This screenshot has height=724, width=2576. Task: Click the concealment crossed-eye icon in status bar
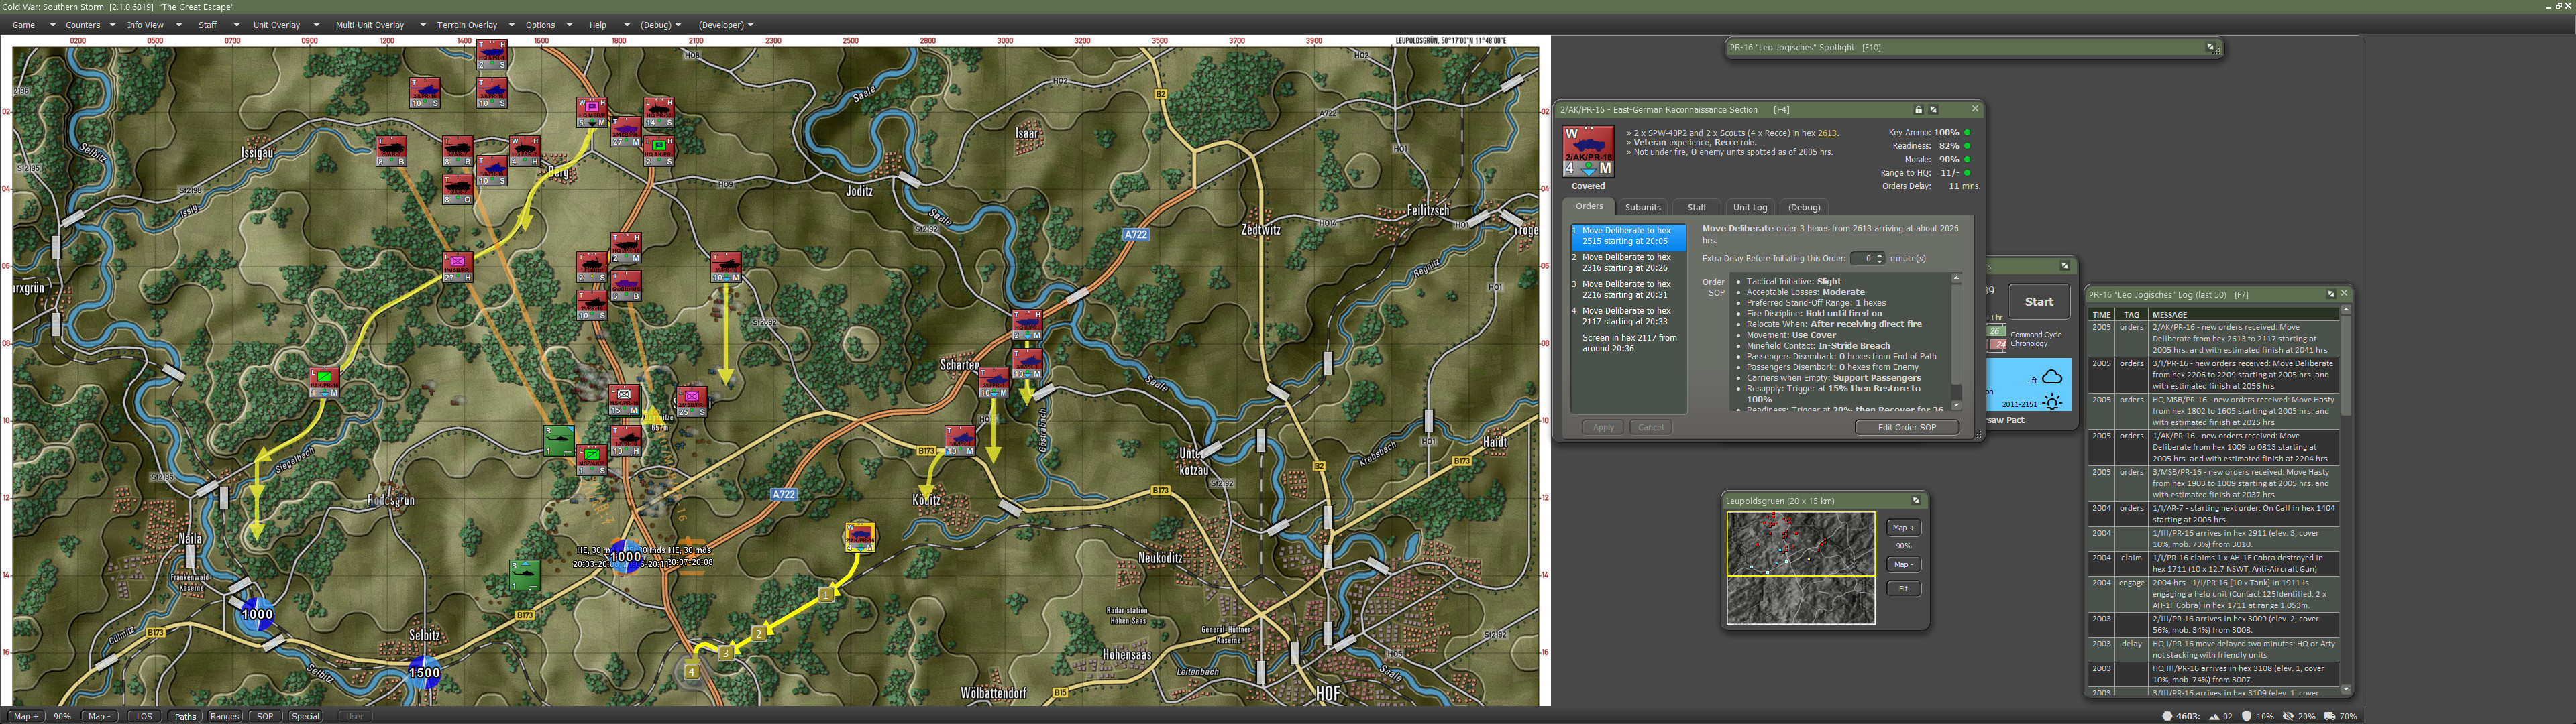2288,716
